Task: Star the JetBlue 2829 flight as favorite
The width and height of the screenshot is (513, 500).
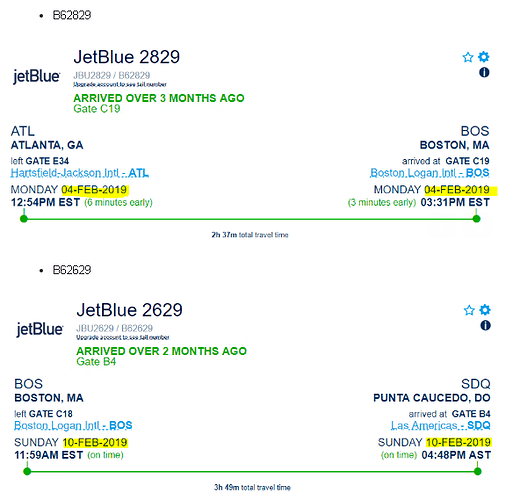Action: [x=468, y=57]
